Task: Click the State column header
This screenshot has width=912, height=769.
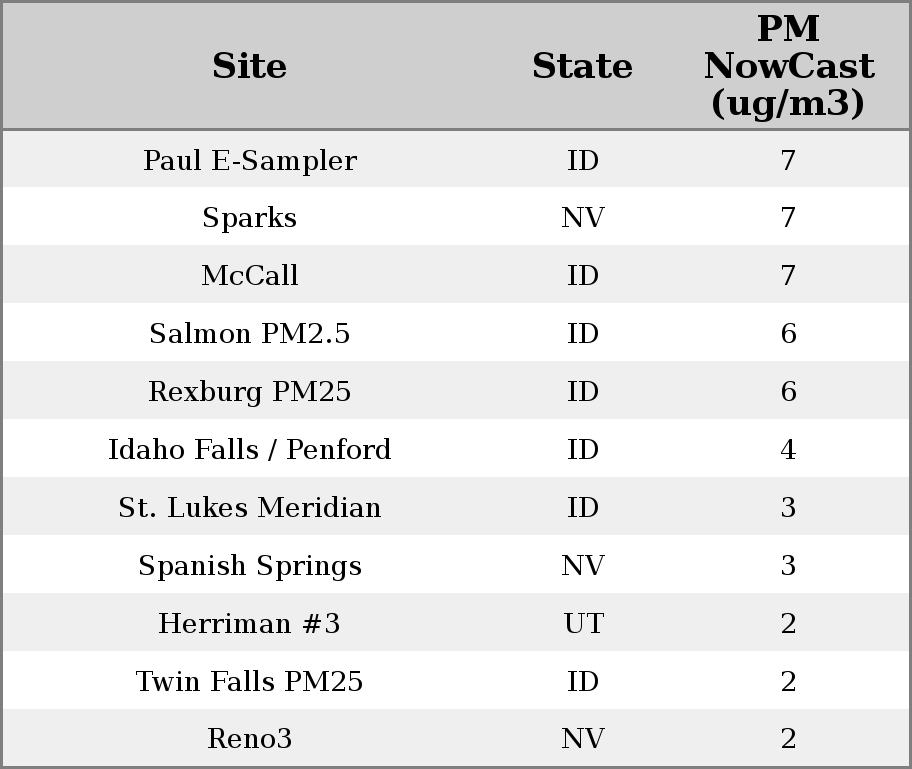Action: point(582,67)
